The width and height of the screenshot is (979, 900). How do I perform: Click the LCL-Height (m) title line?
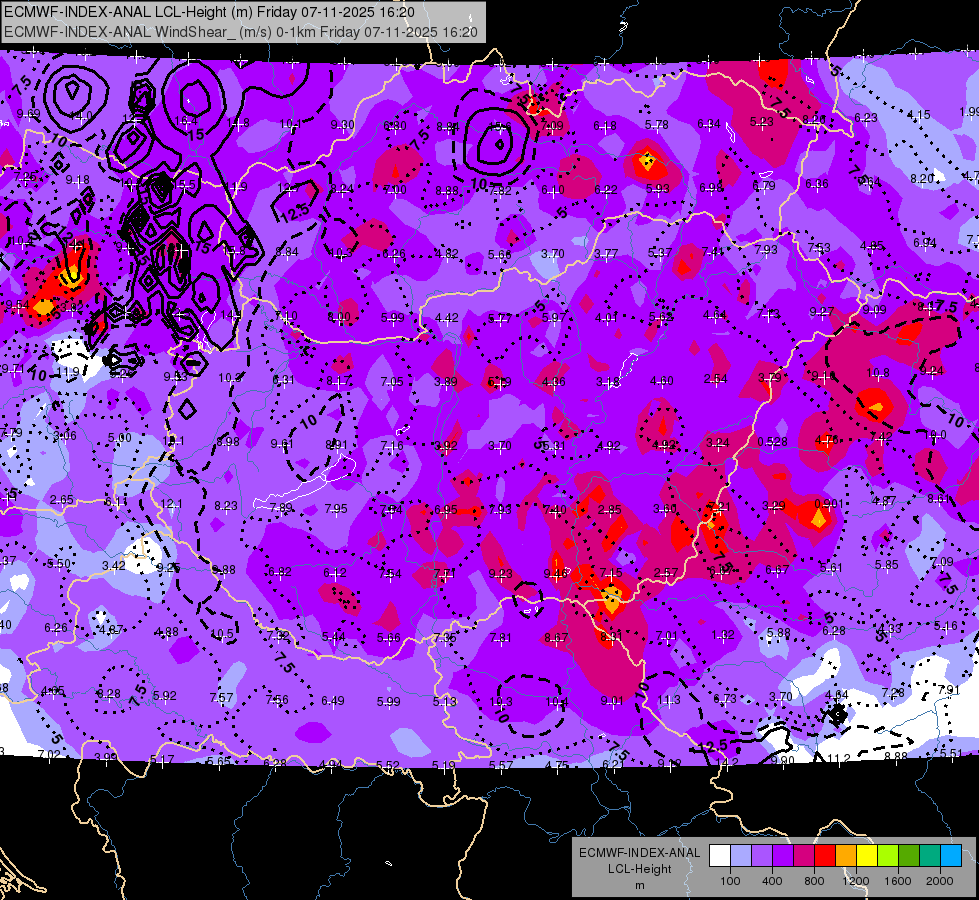click(x=209, y=12)
